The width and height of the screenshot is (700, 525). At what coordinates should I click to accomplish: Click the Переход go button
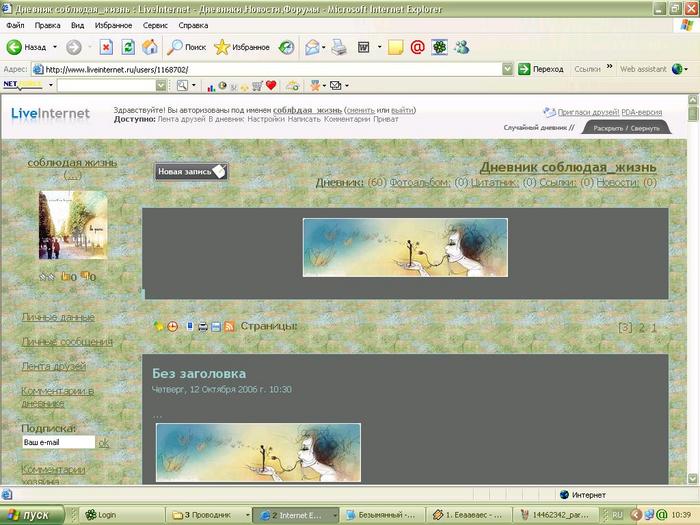click(541, 69)
